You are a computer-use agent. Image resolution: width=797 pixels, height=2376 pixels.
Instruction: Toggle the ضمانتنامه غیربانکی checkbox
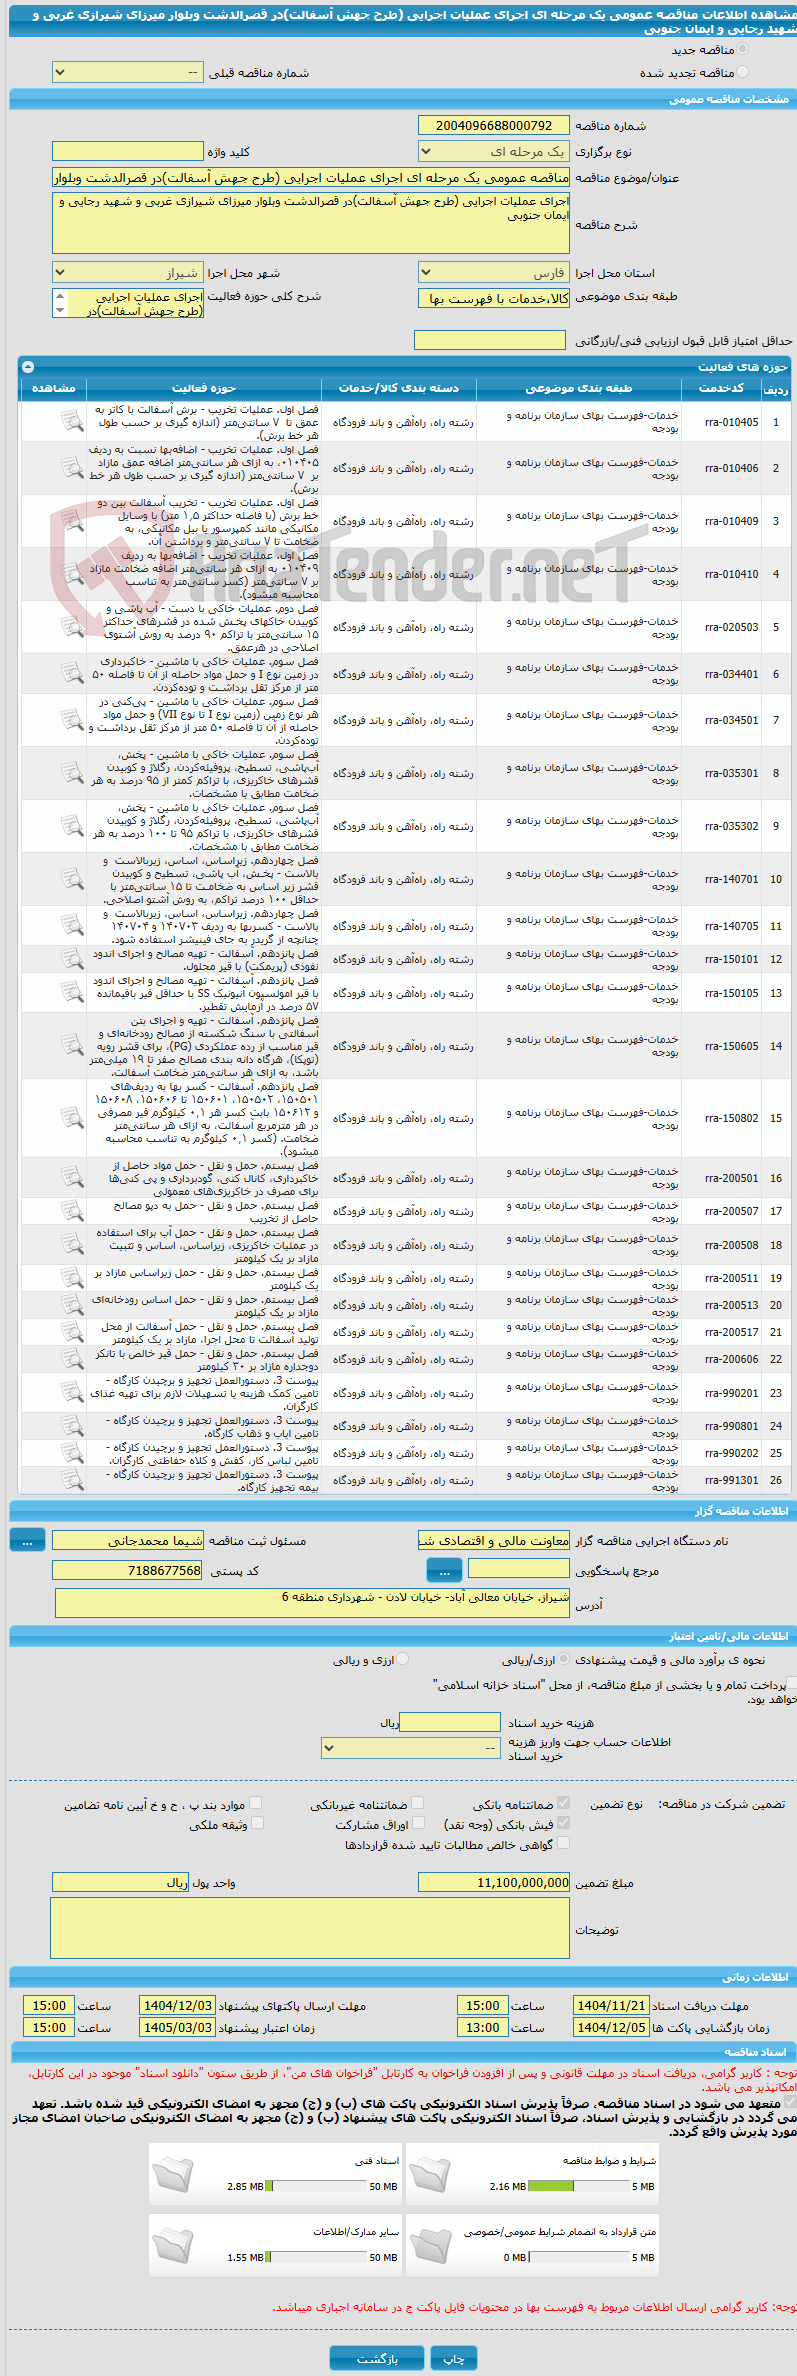click(x=418, y=1803)
